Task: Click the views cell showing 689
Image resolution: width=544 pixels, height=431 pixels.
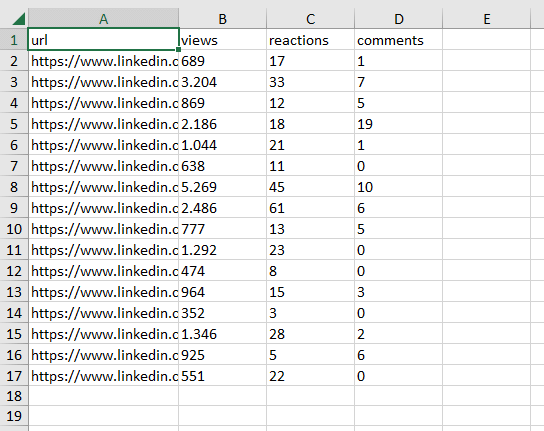Action: 222,61
